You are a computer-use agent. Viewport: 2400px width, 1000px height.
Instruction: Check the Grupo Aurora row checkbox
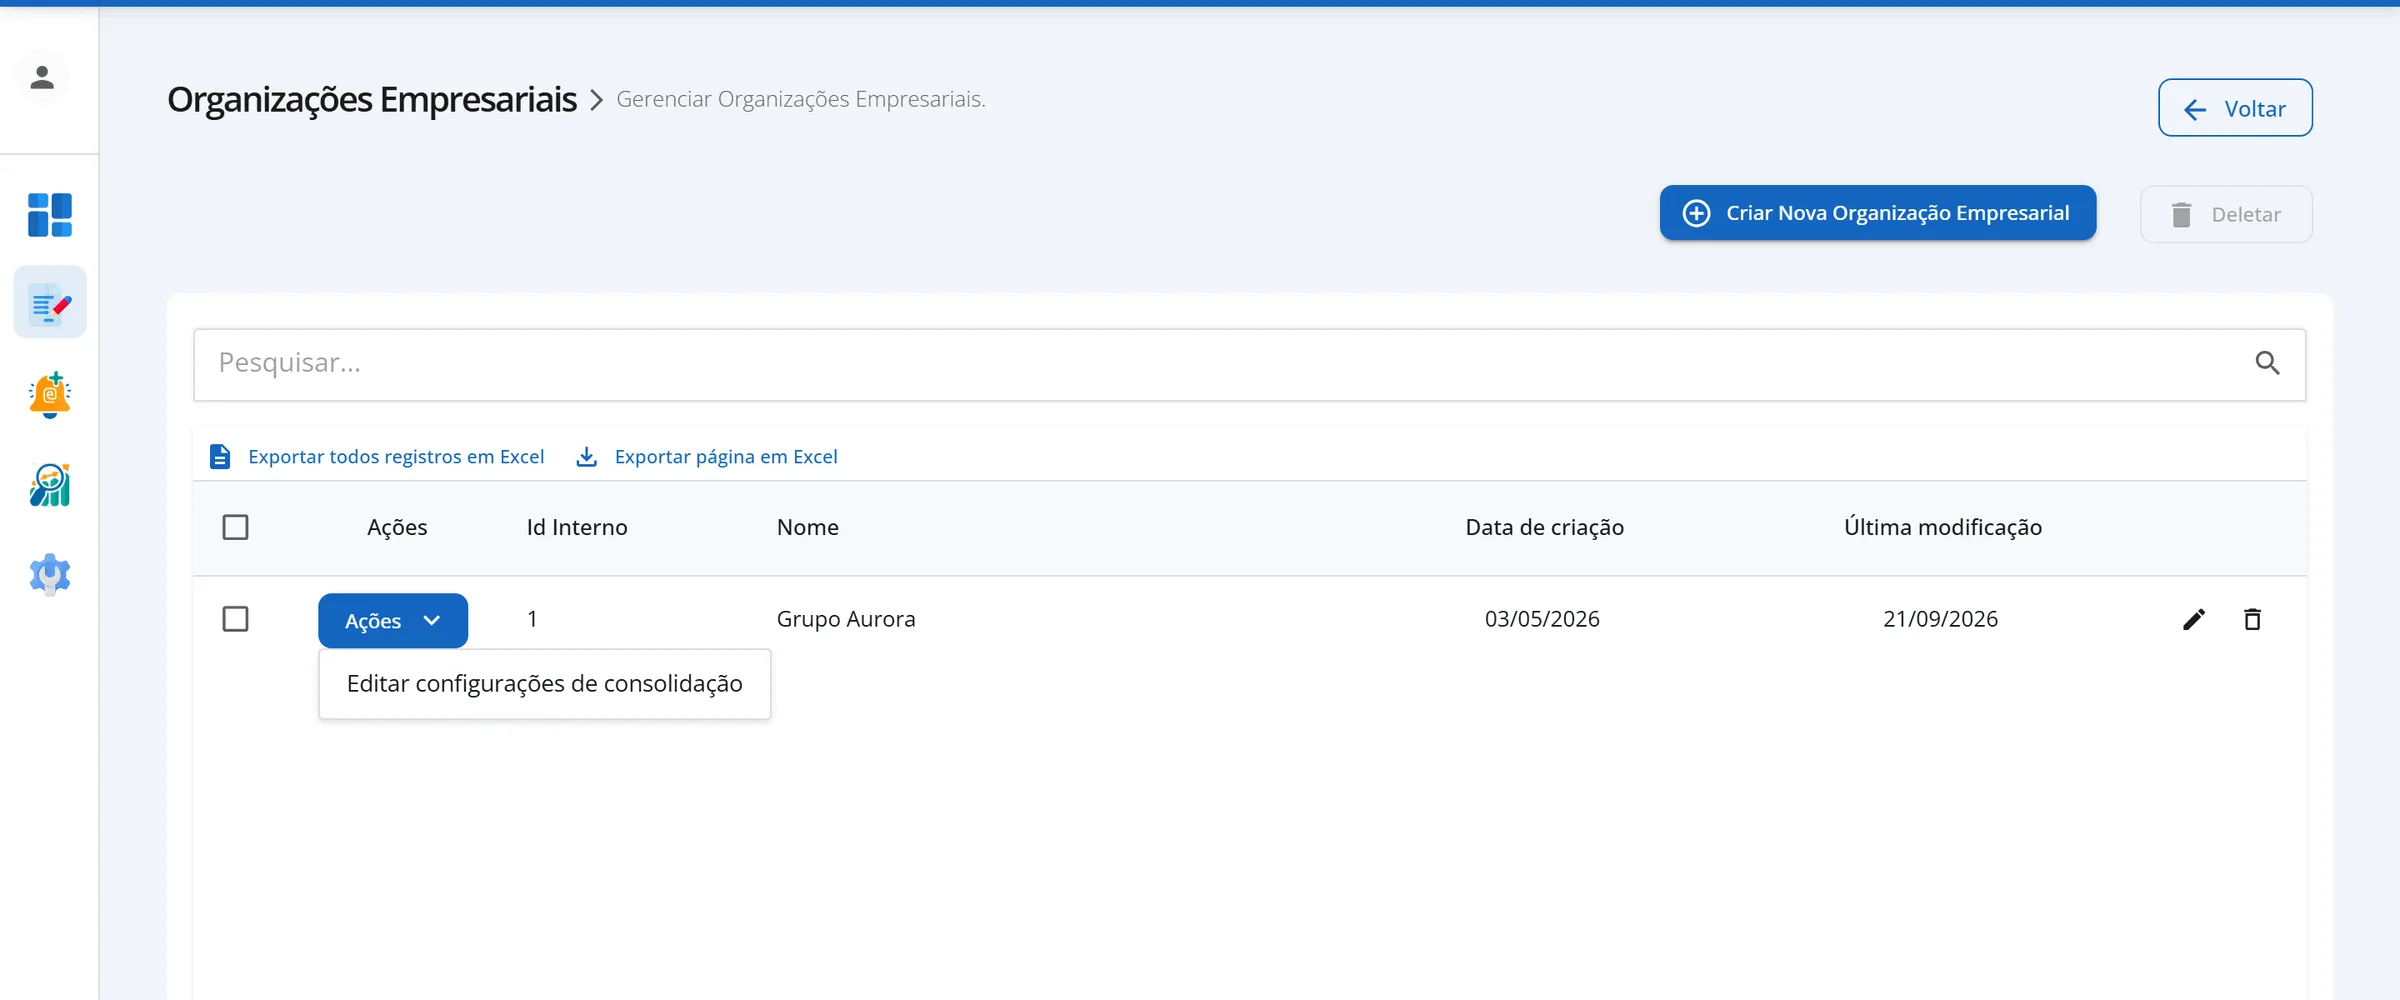235,619
